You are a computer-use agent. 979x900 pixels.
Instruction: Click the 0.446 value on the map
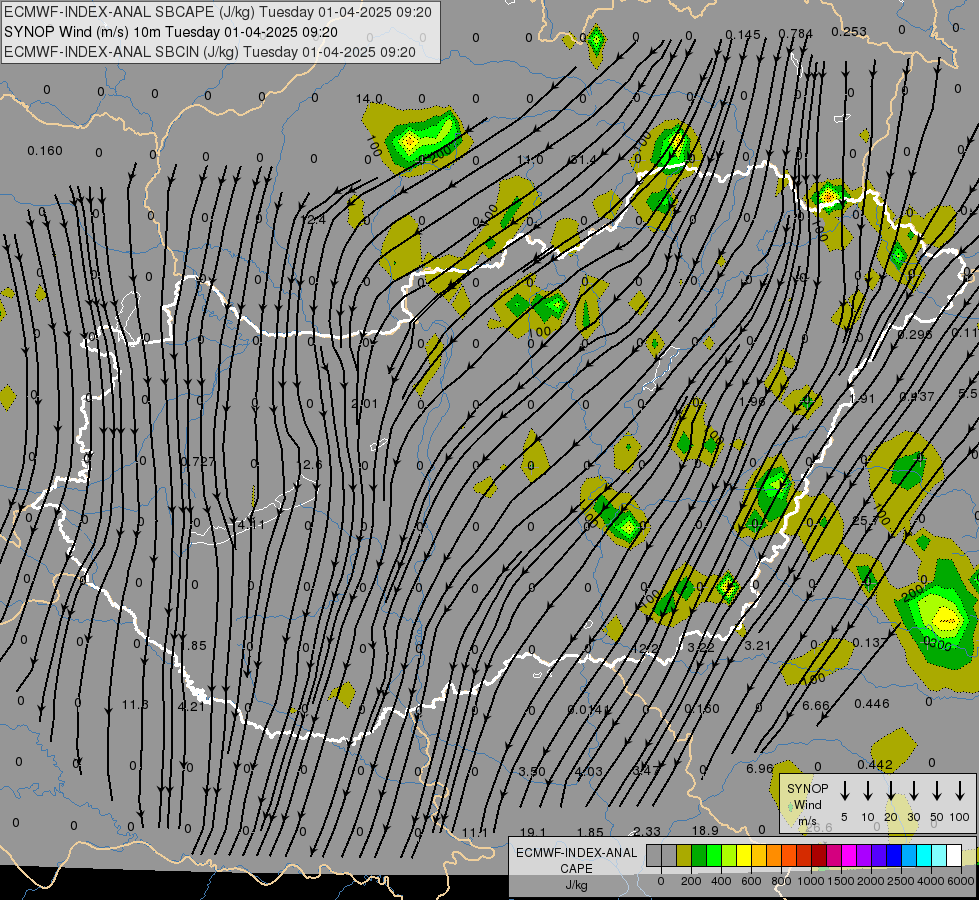(x=872, y=704)
